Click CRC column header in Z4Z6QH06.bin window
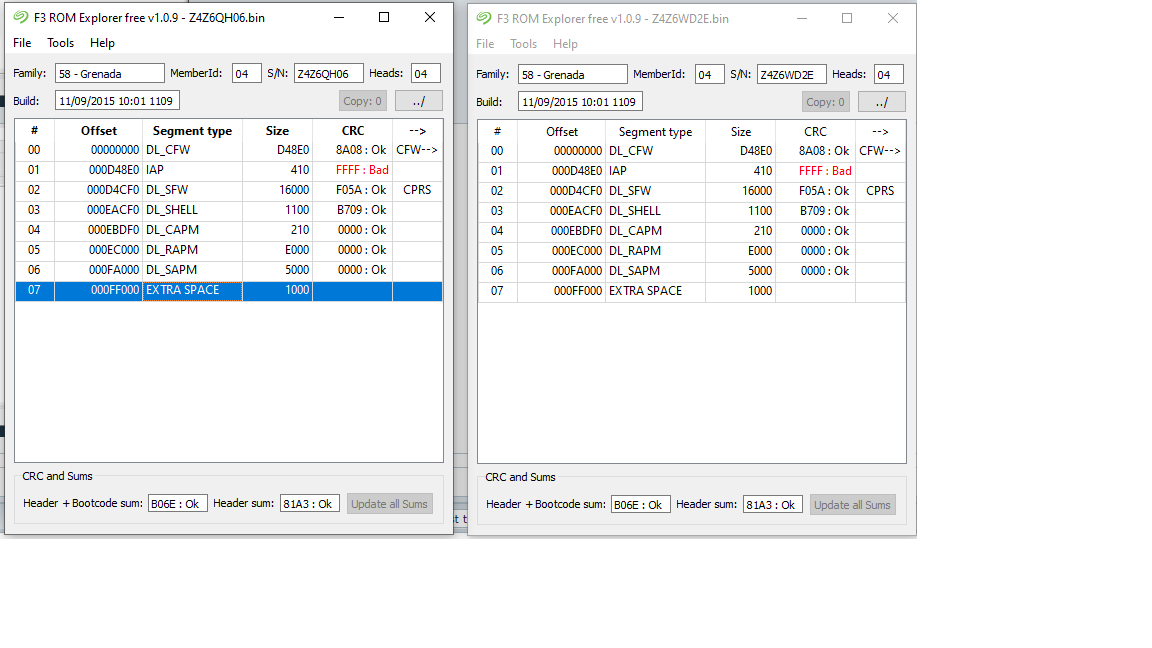This screenshot has height=648, width=1152. [x=353, y=131]
